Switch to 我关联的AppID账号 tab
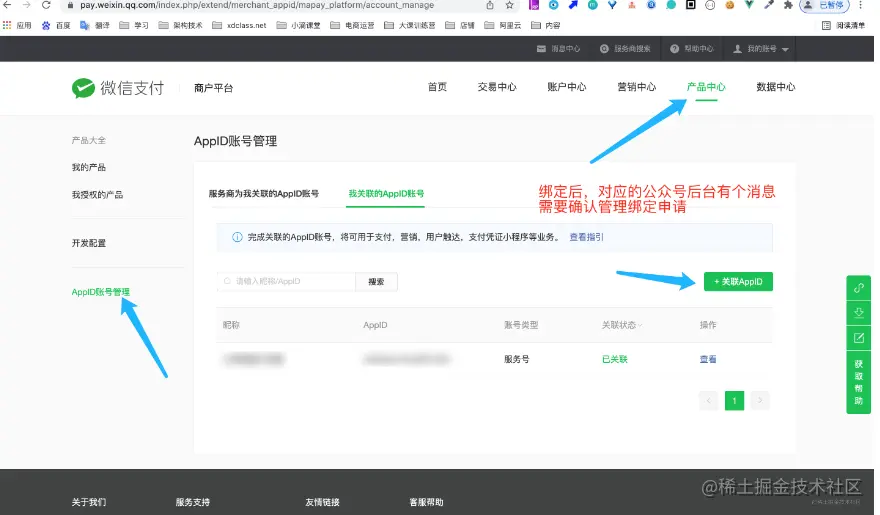880x515 pixels. pyautogui.click(x=386, y=194)
